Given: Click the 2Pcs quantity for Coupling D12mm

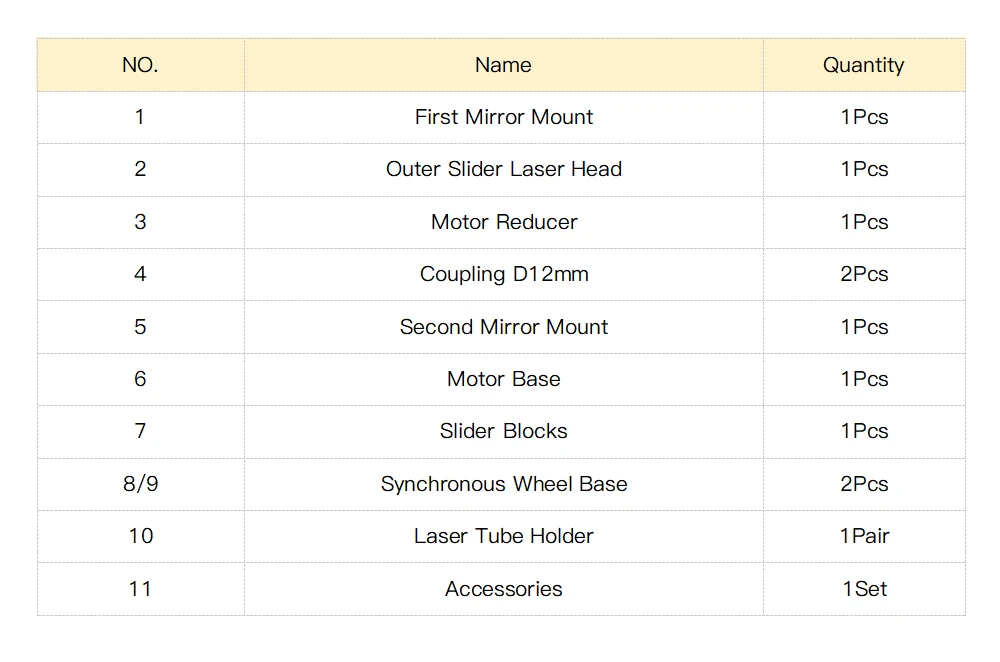Looking at the screenshot, I should pyautogui.click(x=864, y=274).
